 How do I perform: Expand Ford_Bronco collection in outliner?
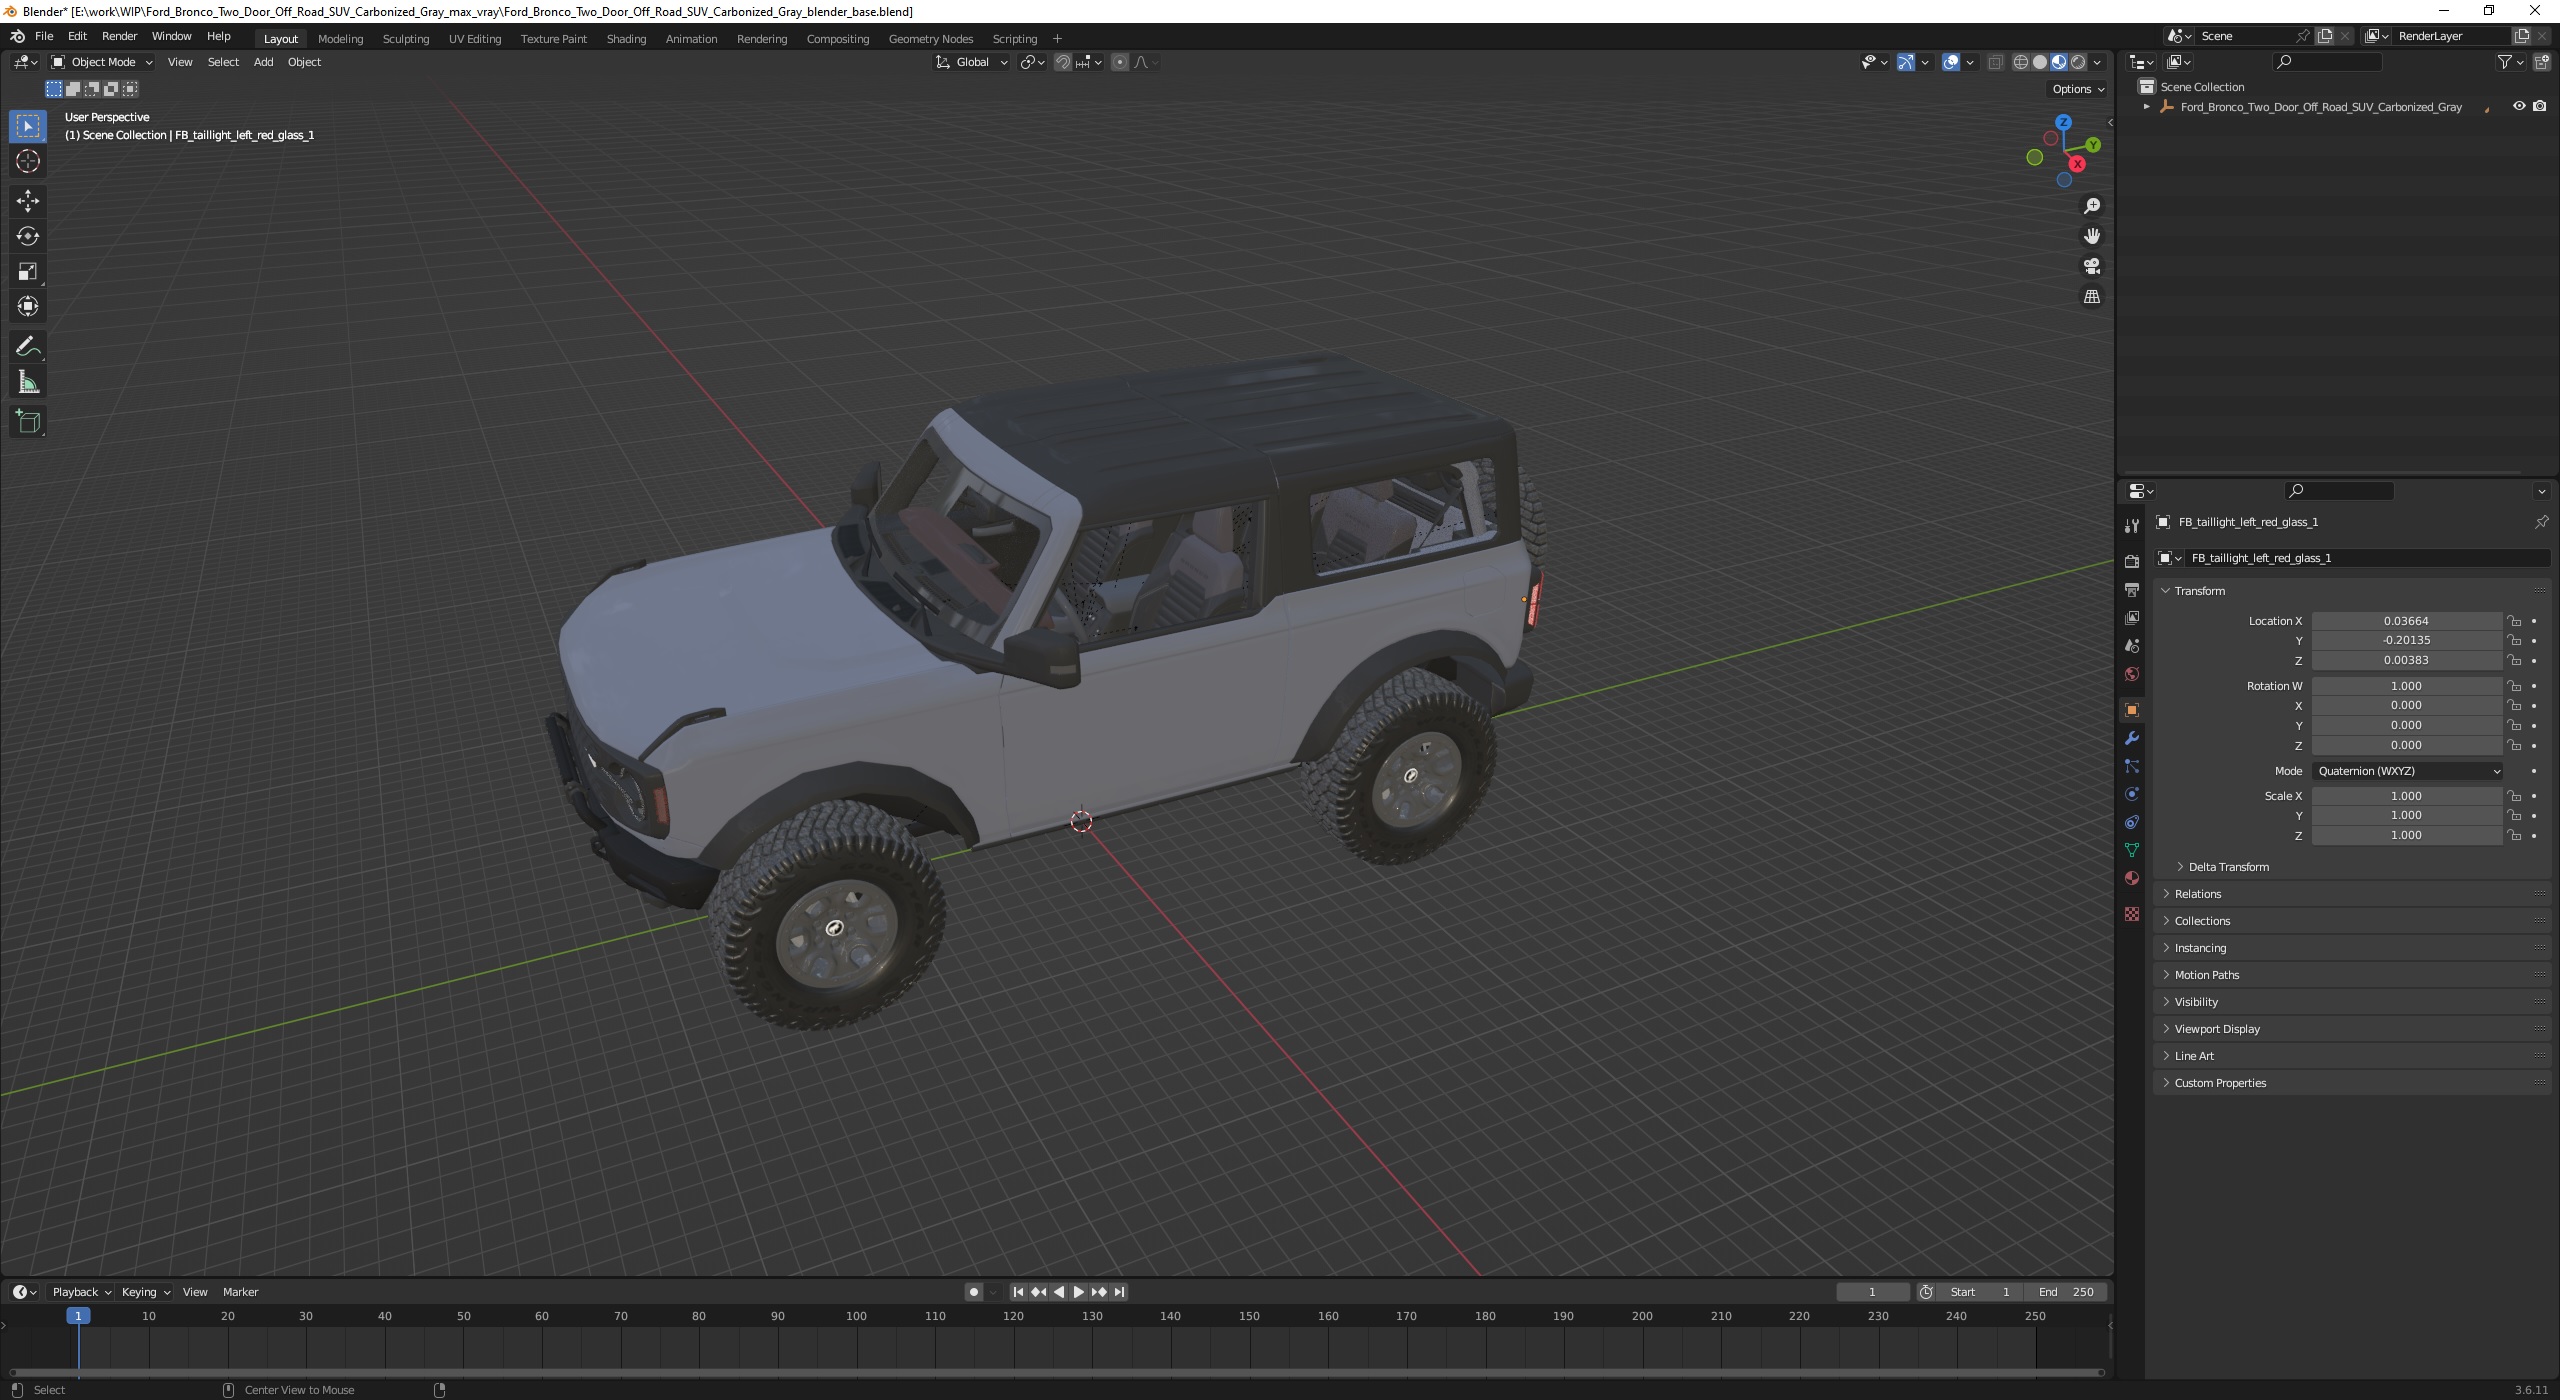tap(2146, 107)
